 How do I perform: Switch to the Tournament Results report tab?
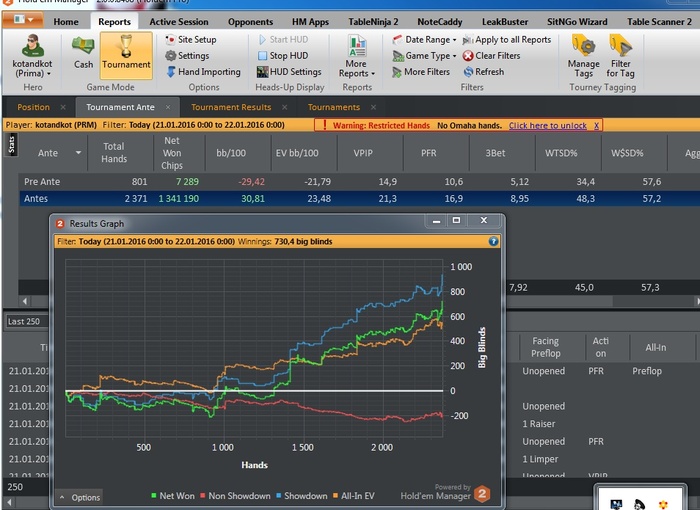tap(231, 107)
